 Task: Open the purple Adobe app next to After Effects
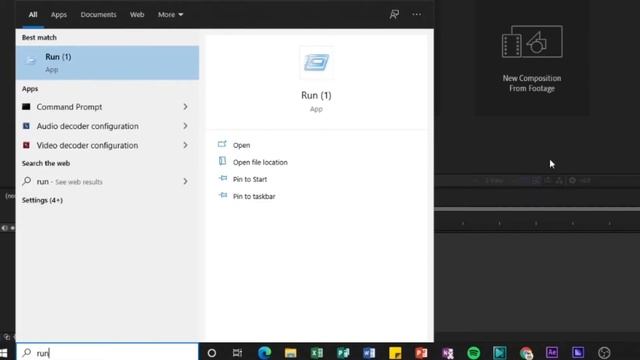578,352
